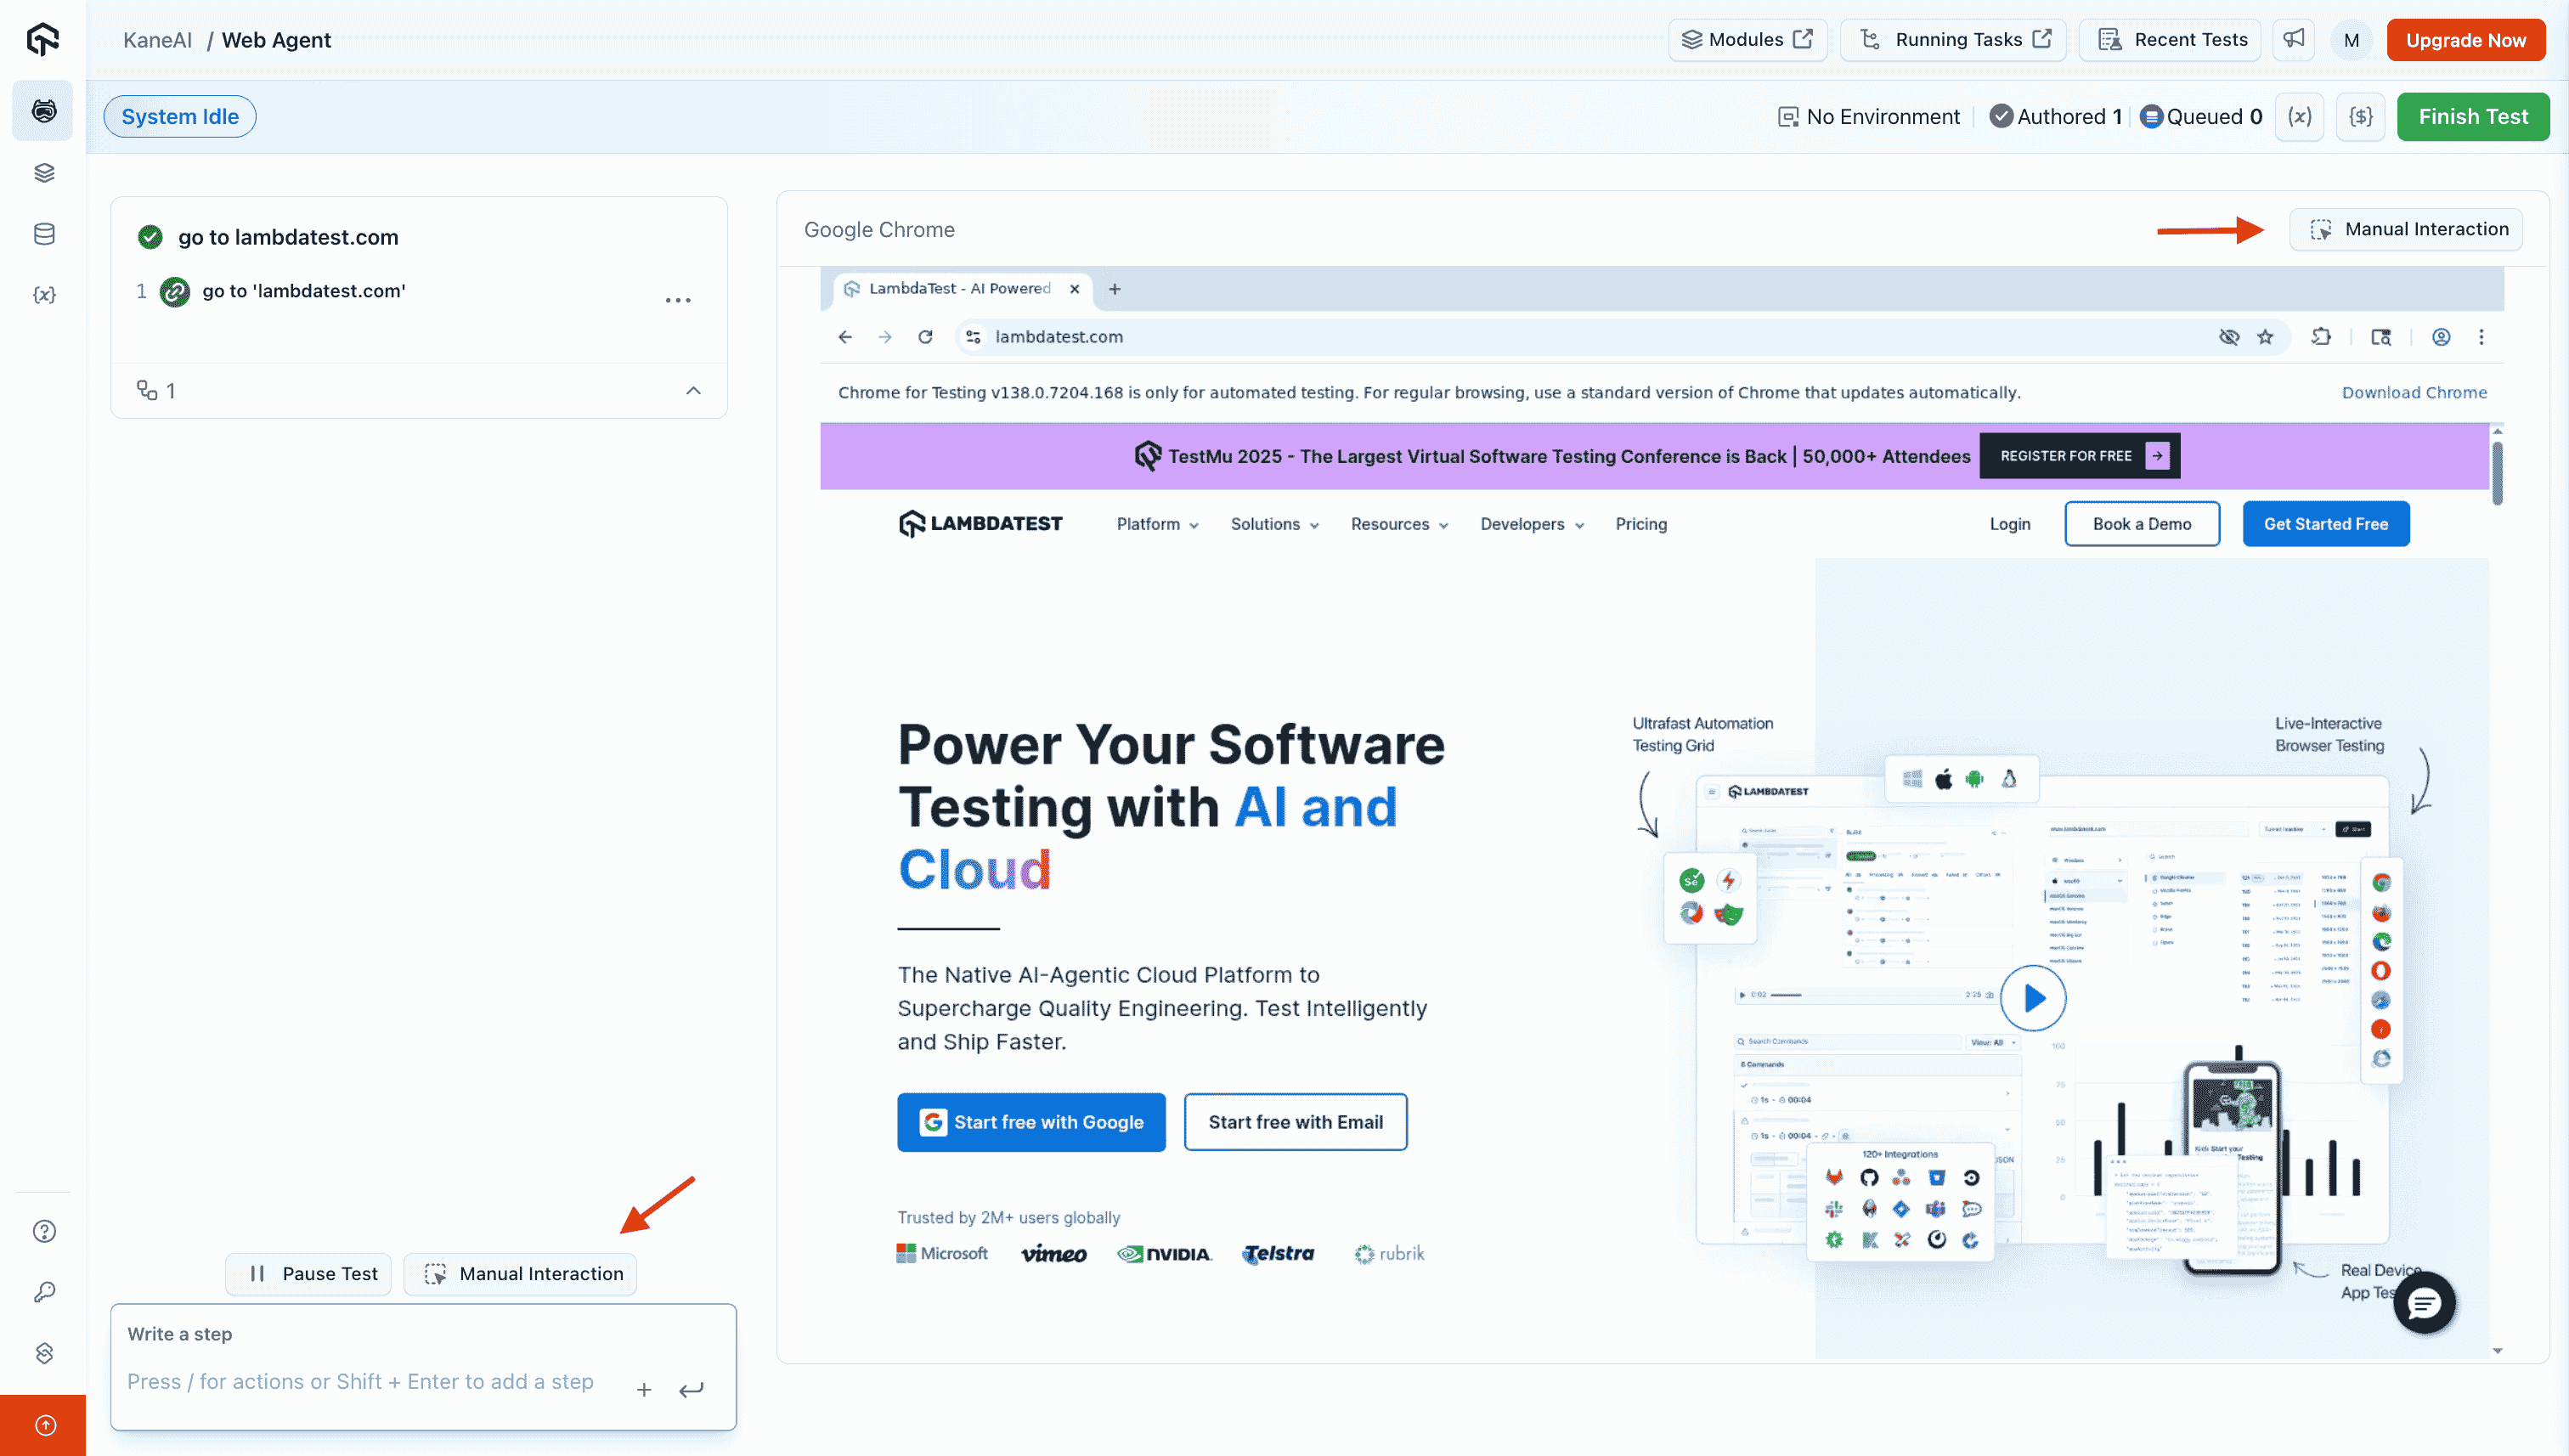Screen dimensions: 2569x1456
Task: Open the (x) variables button in status bar
Action: [2300, 117]
